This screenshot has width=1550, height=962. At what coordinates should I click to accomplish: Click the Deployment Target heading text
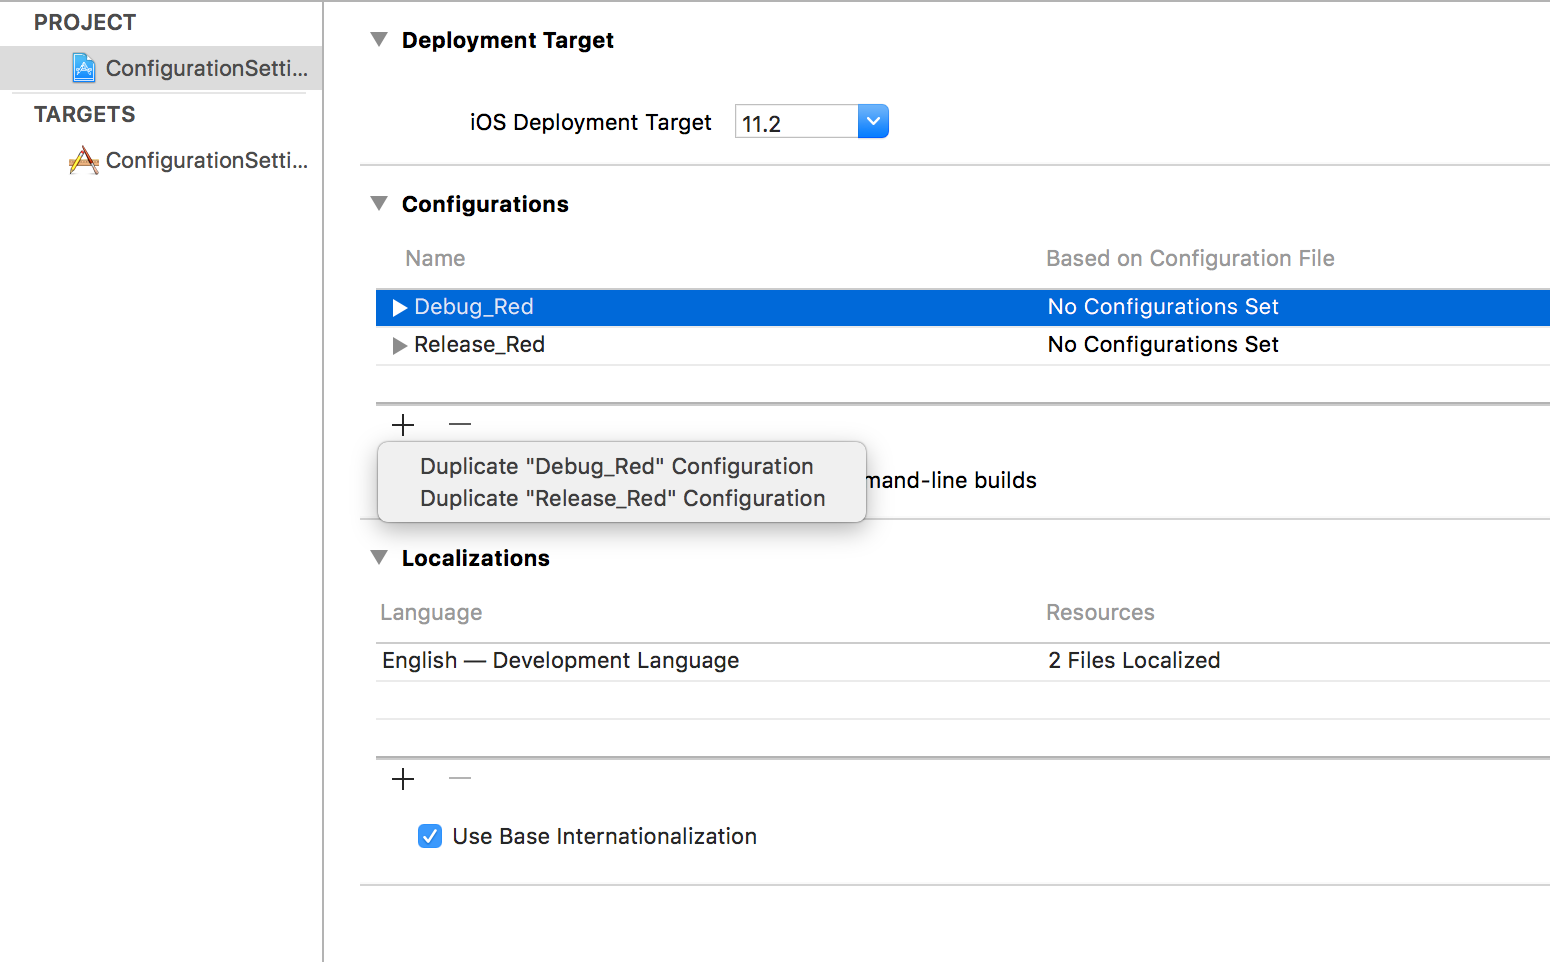(x=508, y=40)
